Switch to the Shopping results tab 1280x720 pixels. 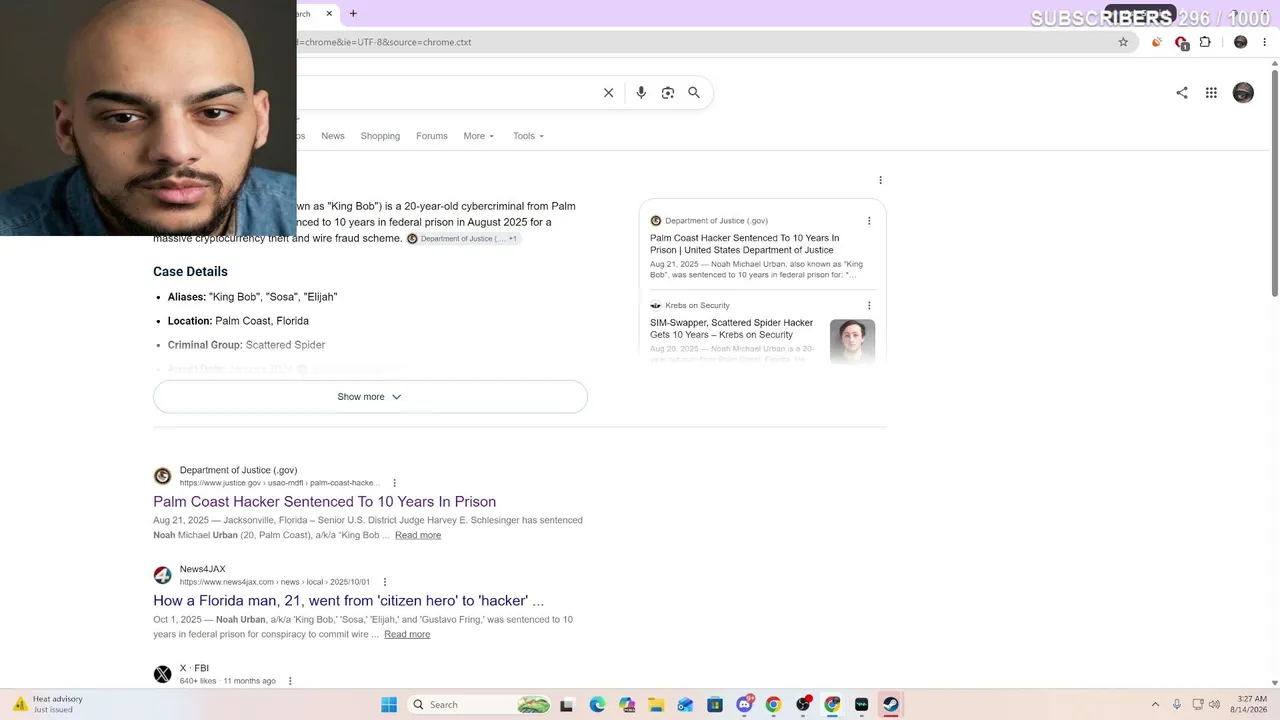click(380, 136)
